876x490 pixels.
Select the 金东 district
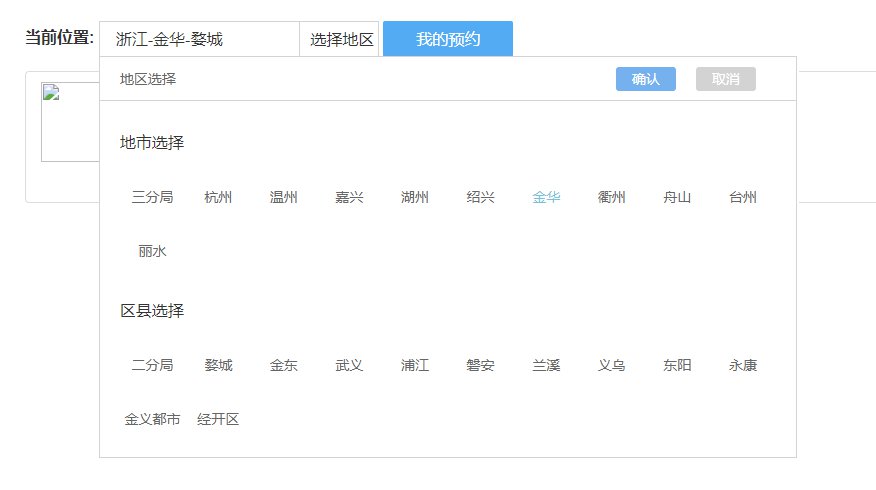(284, 365)
